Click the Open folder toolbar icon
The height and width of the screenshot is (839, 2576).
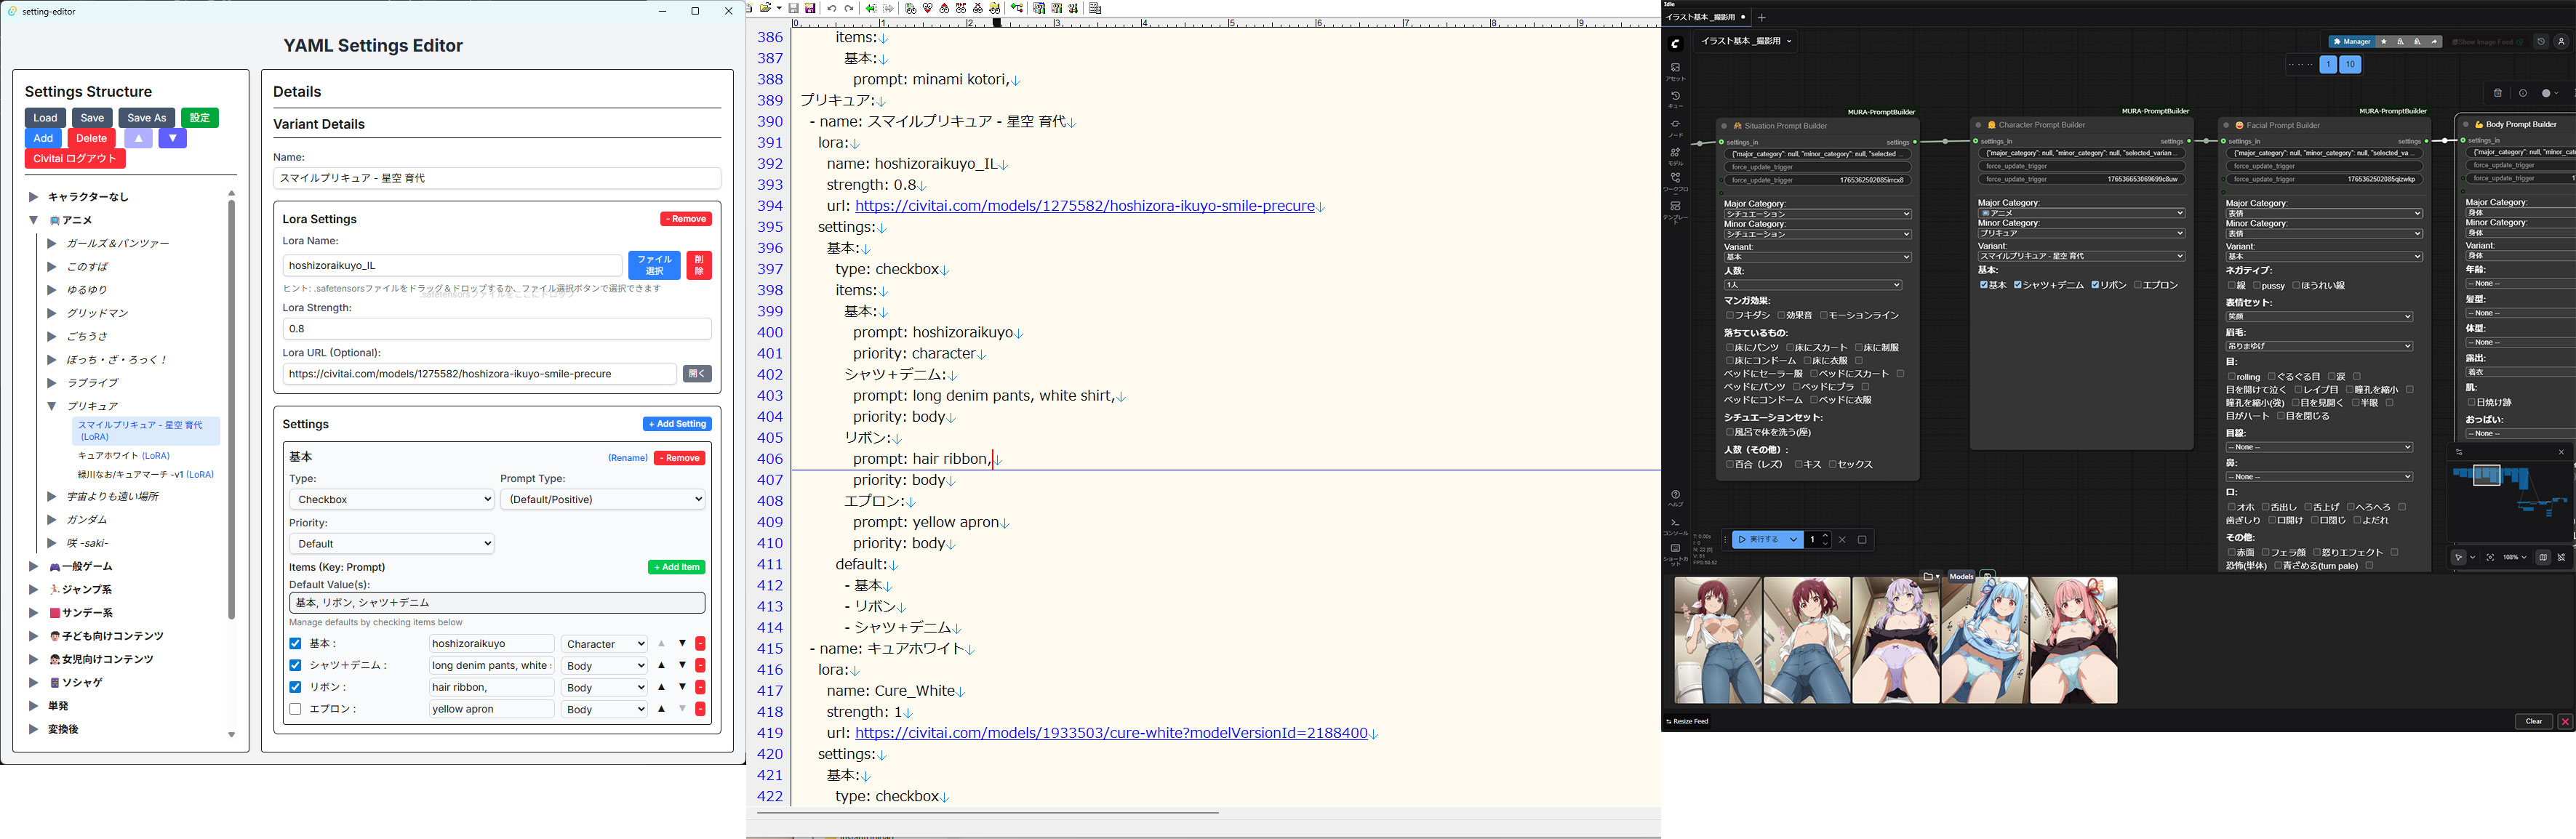click(x=765, y=8)
